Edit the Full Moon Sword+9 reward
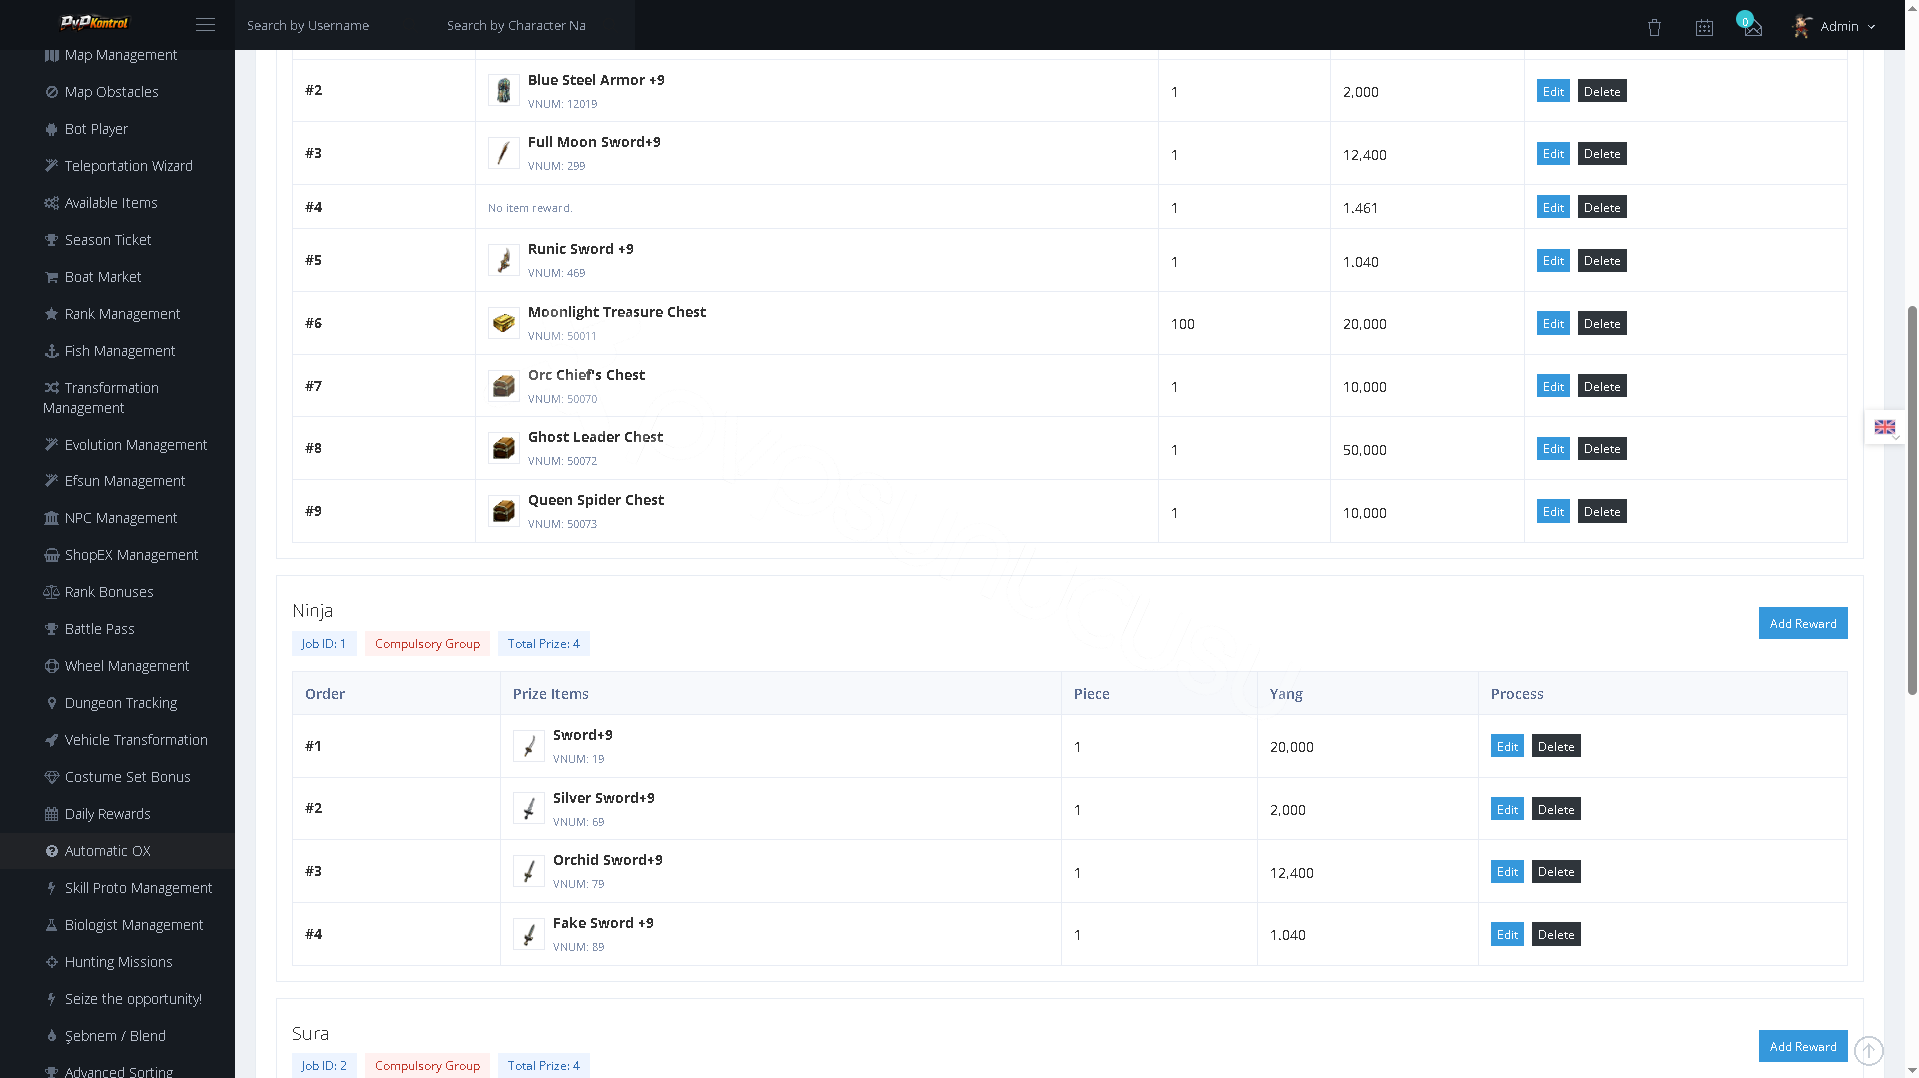Viewport: 1919px width, 1078px height. coord(1552,153)
